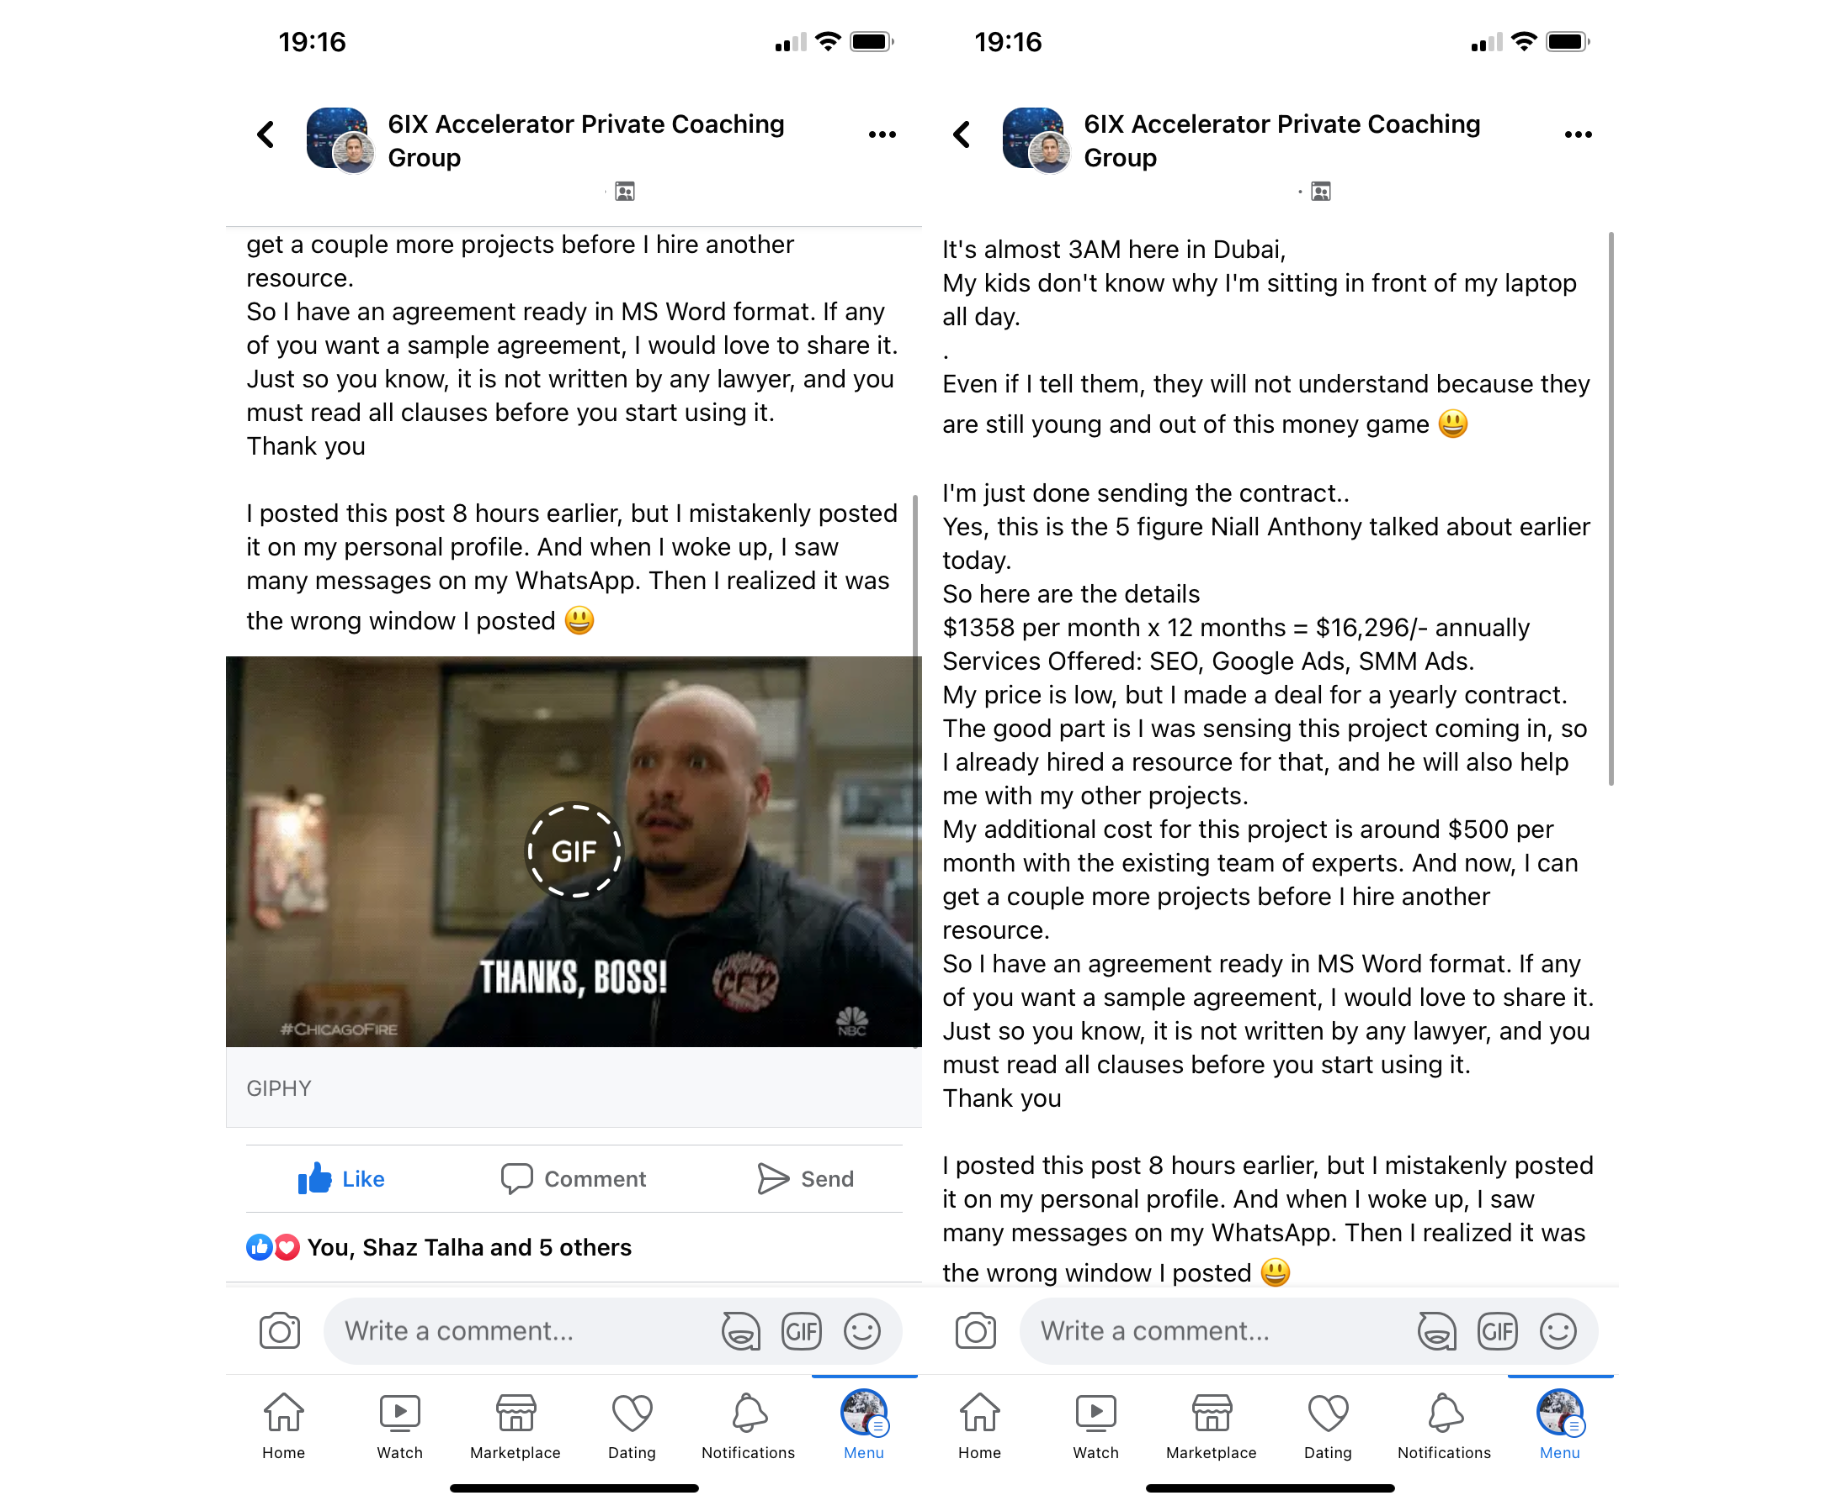Toggle Like on the post
The width and height of the screenshot is (1844, 1506).
pos(341,1179)
